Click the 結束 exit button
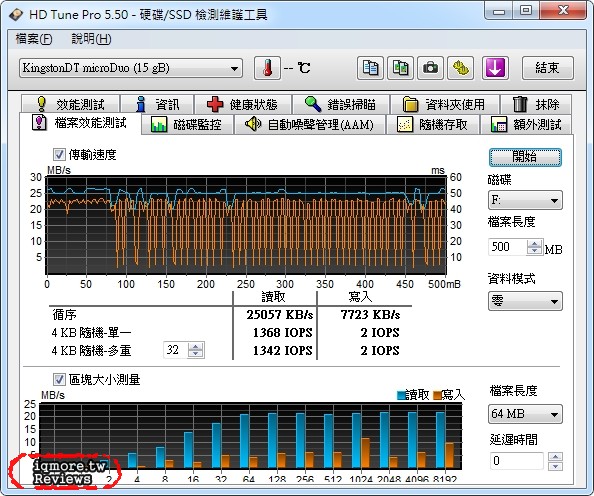 pos(548,68)
